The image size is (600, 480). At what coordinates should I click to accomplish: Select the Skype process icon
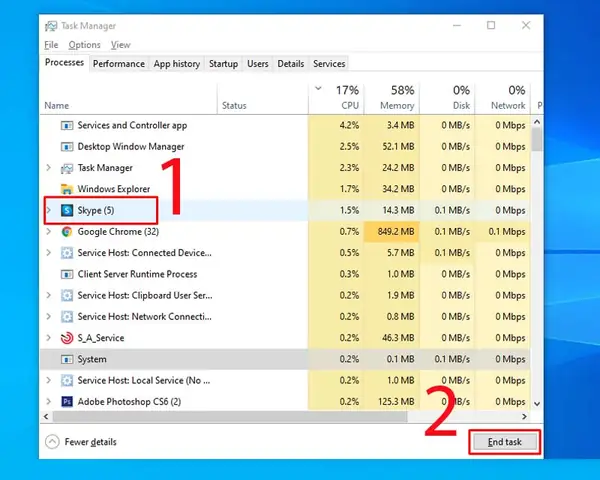(x=67, y=210)
